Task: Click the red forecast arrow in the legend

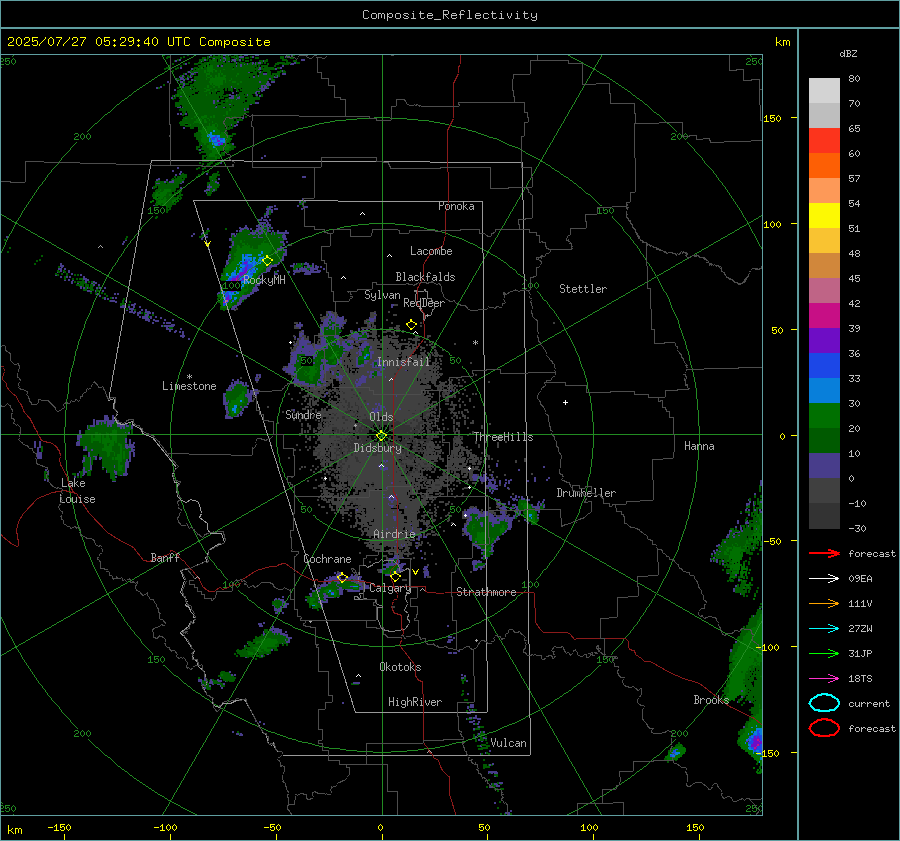Action: [824, 553]
